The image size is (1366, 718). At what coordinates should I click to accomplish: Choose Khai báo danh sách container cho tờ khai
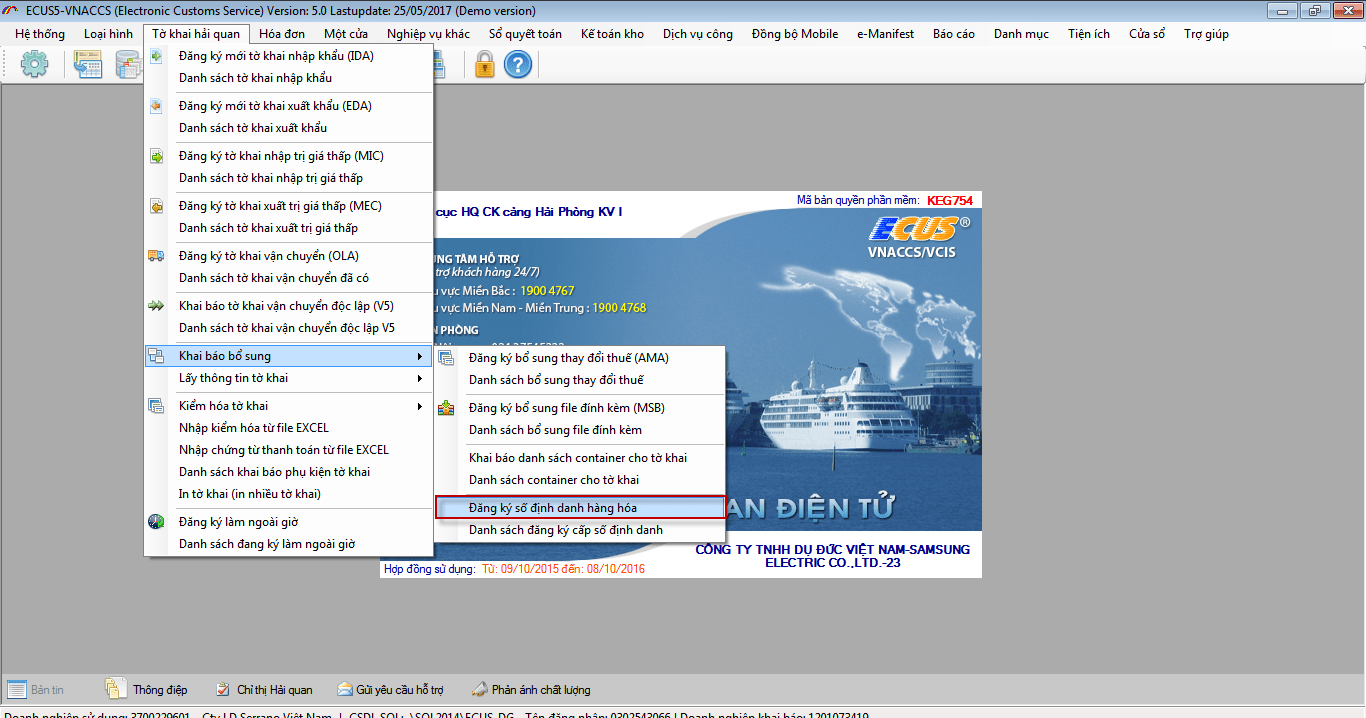pyautogui.click(x=580, y=458)
